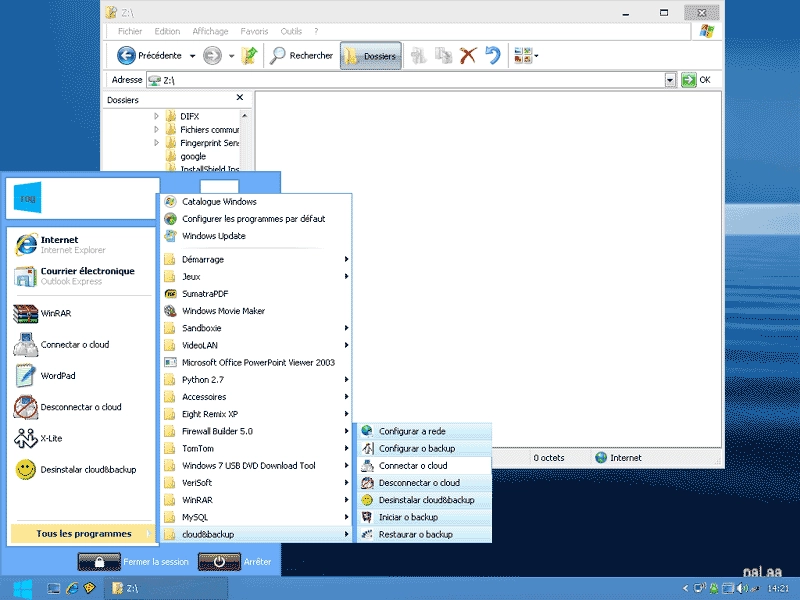The image size is (800, 600).
Task: Open the Outils menu
Action: tap(291, 31)
